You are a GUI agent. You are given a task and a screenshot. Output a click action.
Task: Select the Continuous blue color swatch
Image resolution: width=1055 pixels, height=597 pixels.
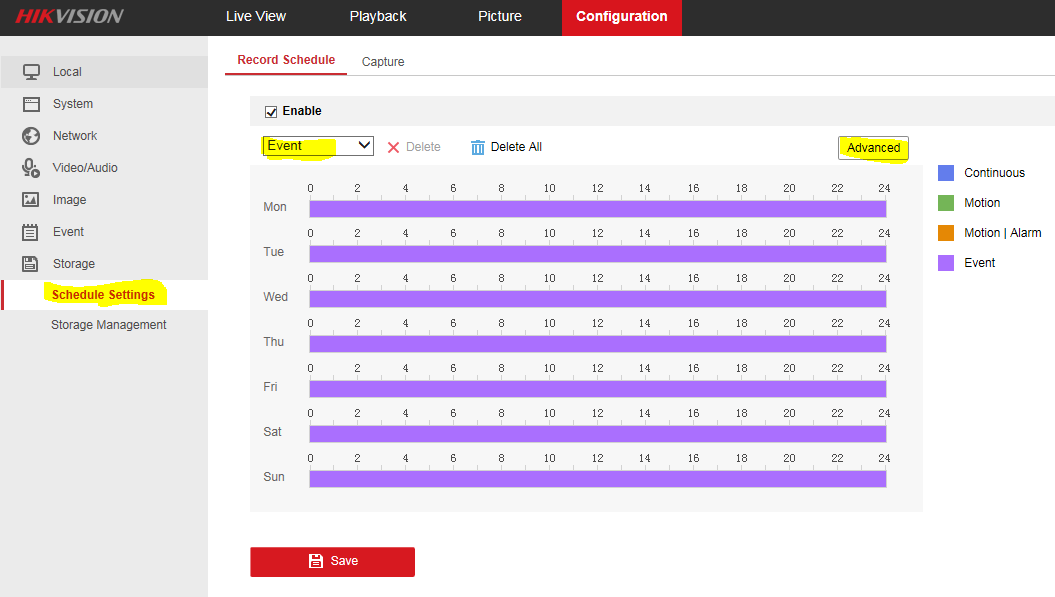946,173
